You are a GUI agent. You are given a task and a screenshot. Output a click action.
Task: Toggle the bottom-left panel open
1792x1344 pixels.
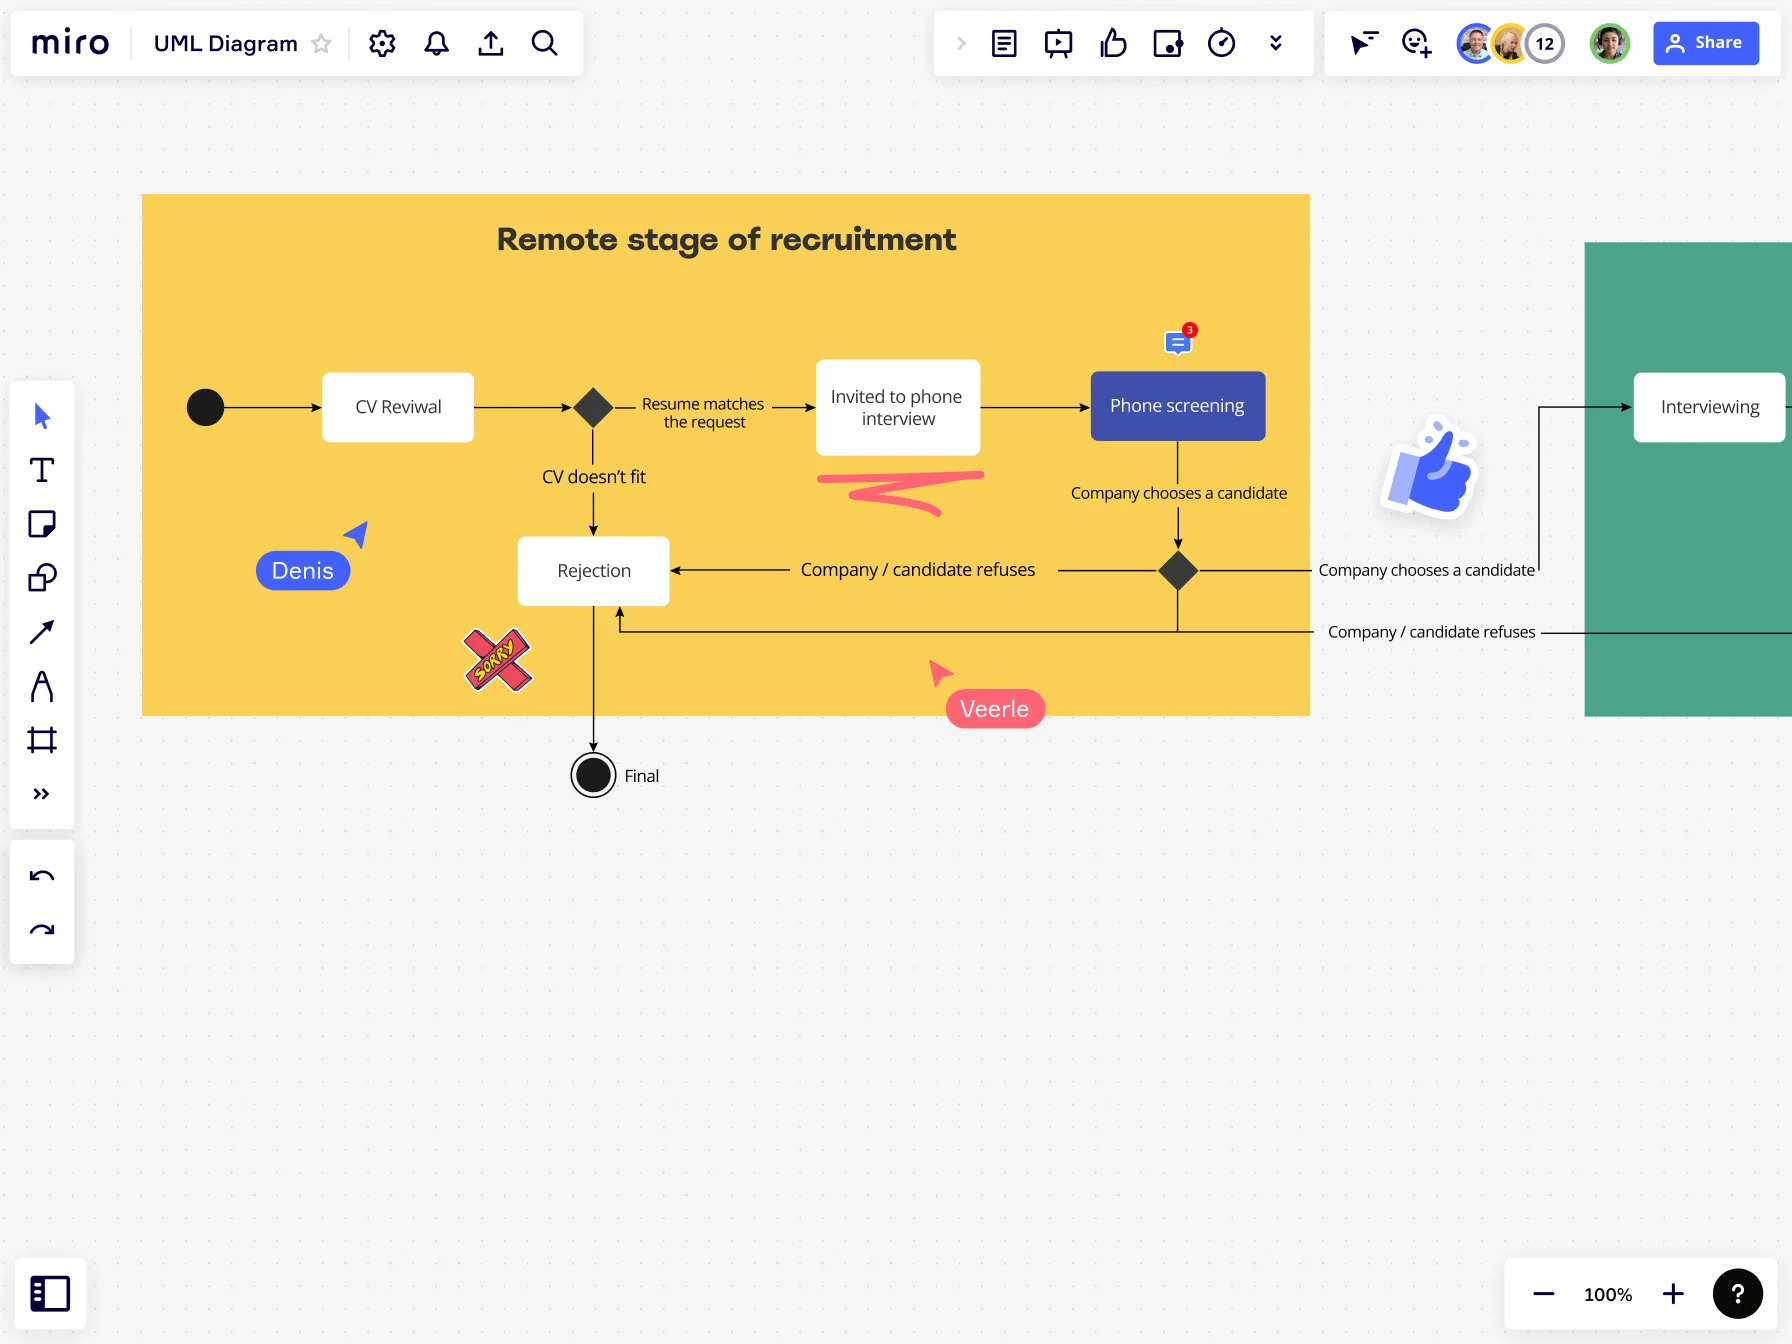[x=50, y=1293]
